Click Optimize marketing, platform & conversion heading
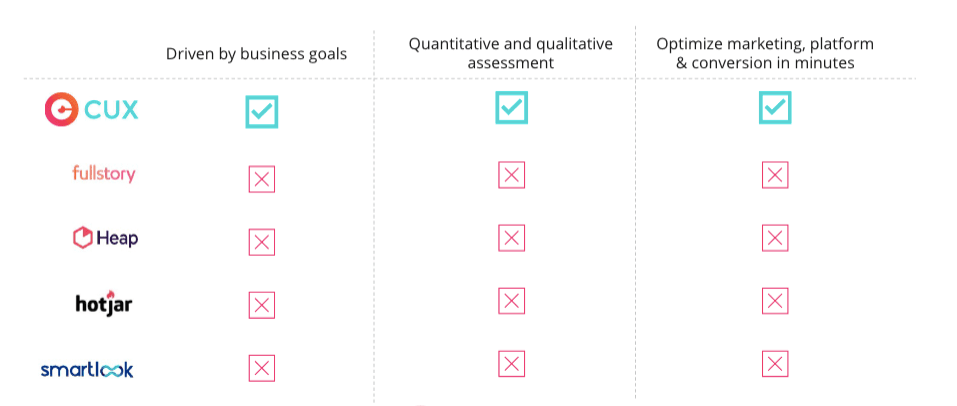Screen dimensions: 957x406 (x=765, y=53)
